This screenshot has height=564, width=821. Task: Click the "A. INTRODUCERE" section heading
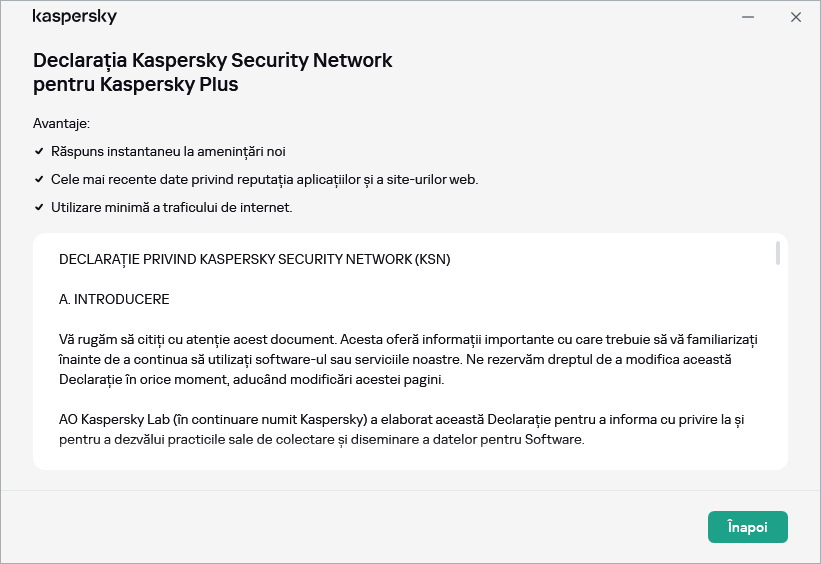114,299
